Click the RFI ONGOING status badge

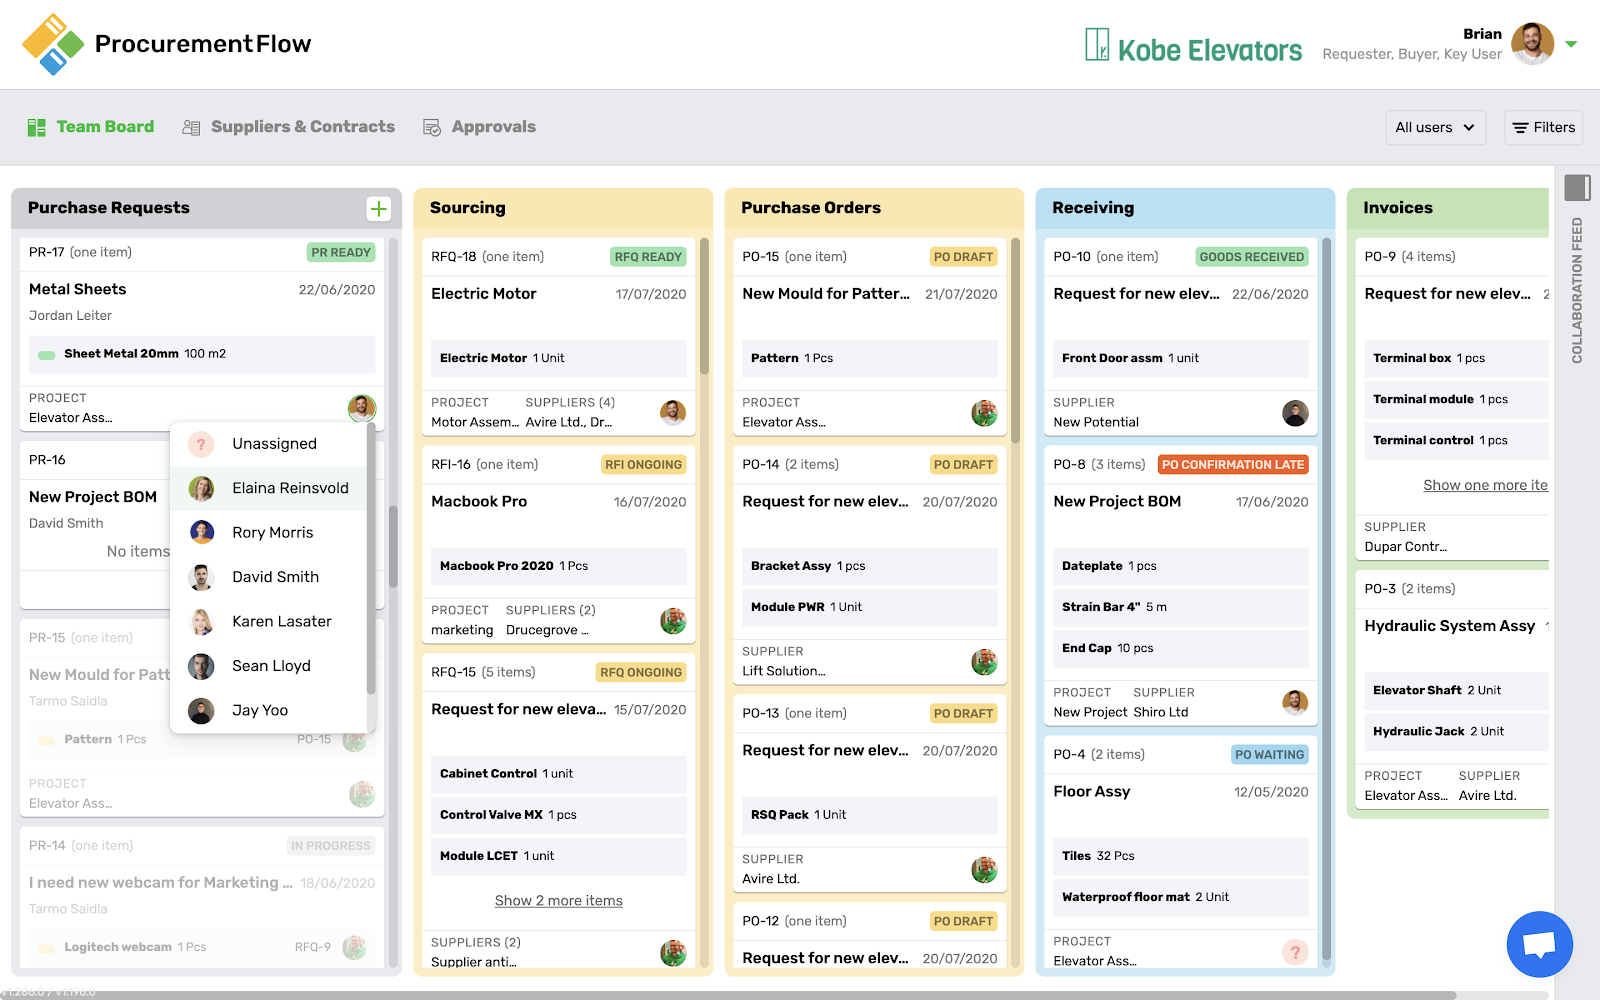(x=644, y=465)
